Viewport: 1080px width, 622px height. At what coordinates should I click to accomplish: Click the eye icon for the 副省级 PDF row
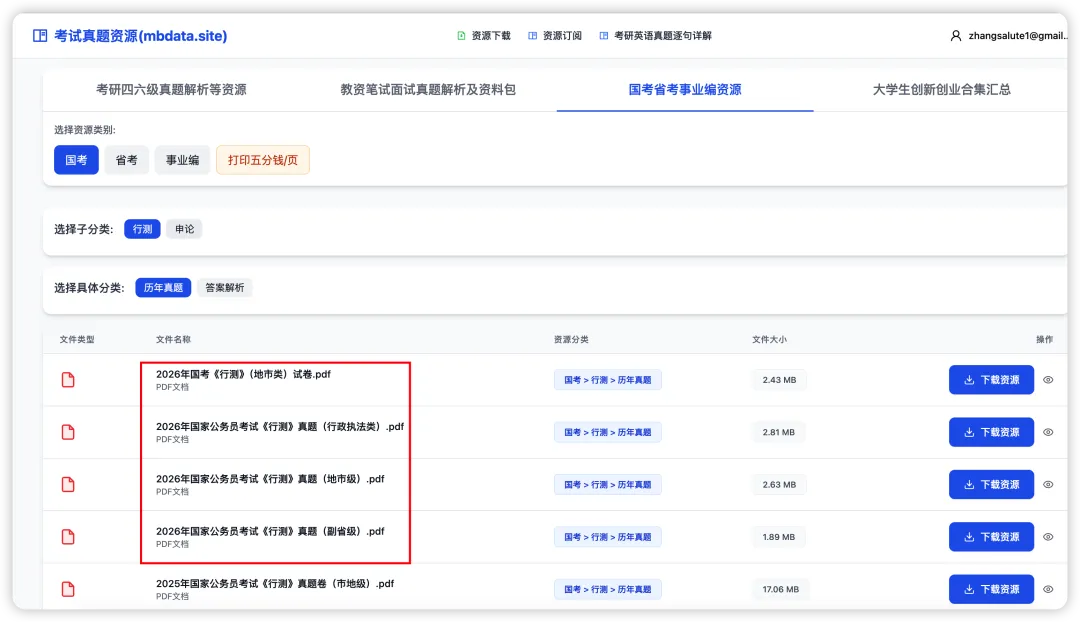click(x=1048, y=536)
